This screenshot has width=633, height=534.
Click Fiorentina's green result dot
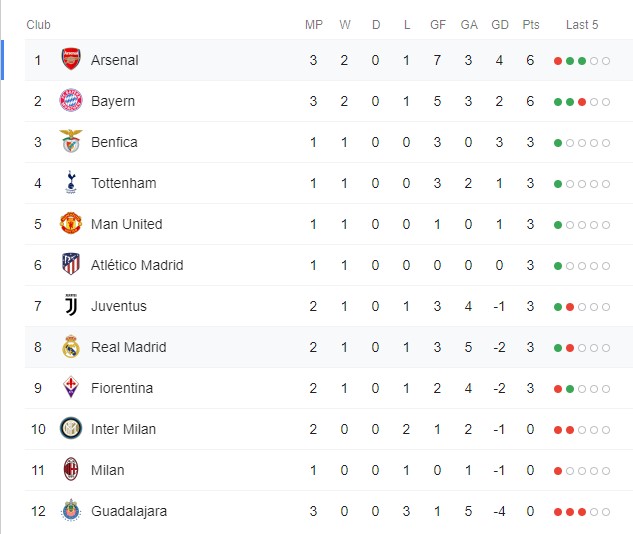[x=570, y=389]
